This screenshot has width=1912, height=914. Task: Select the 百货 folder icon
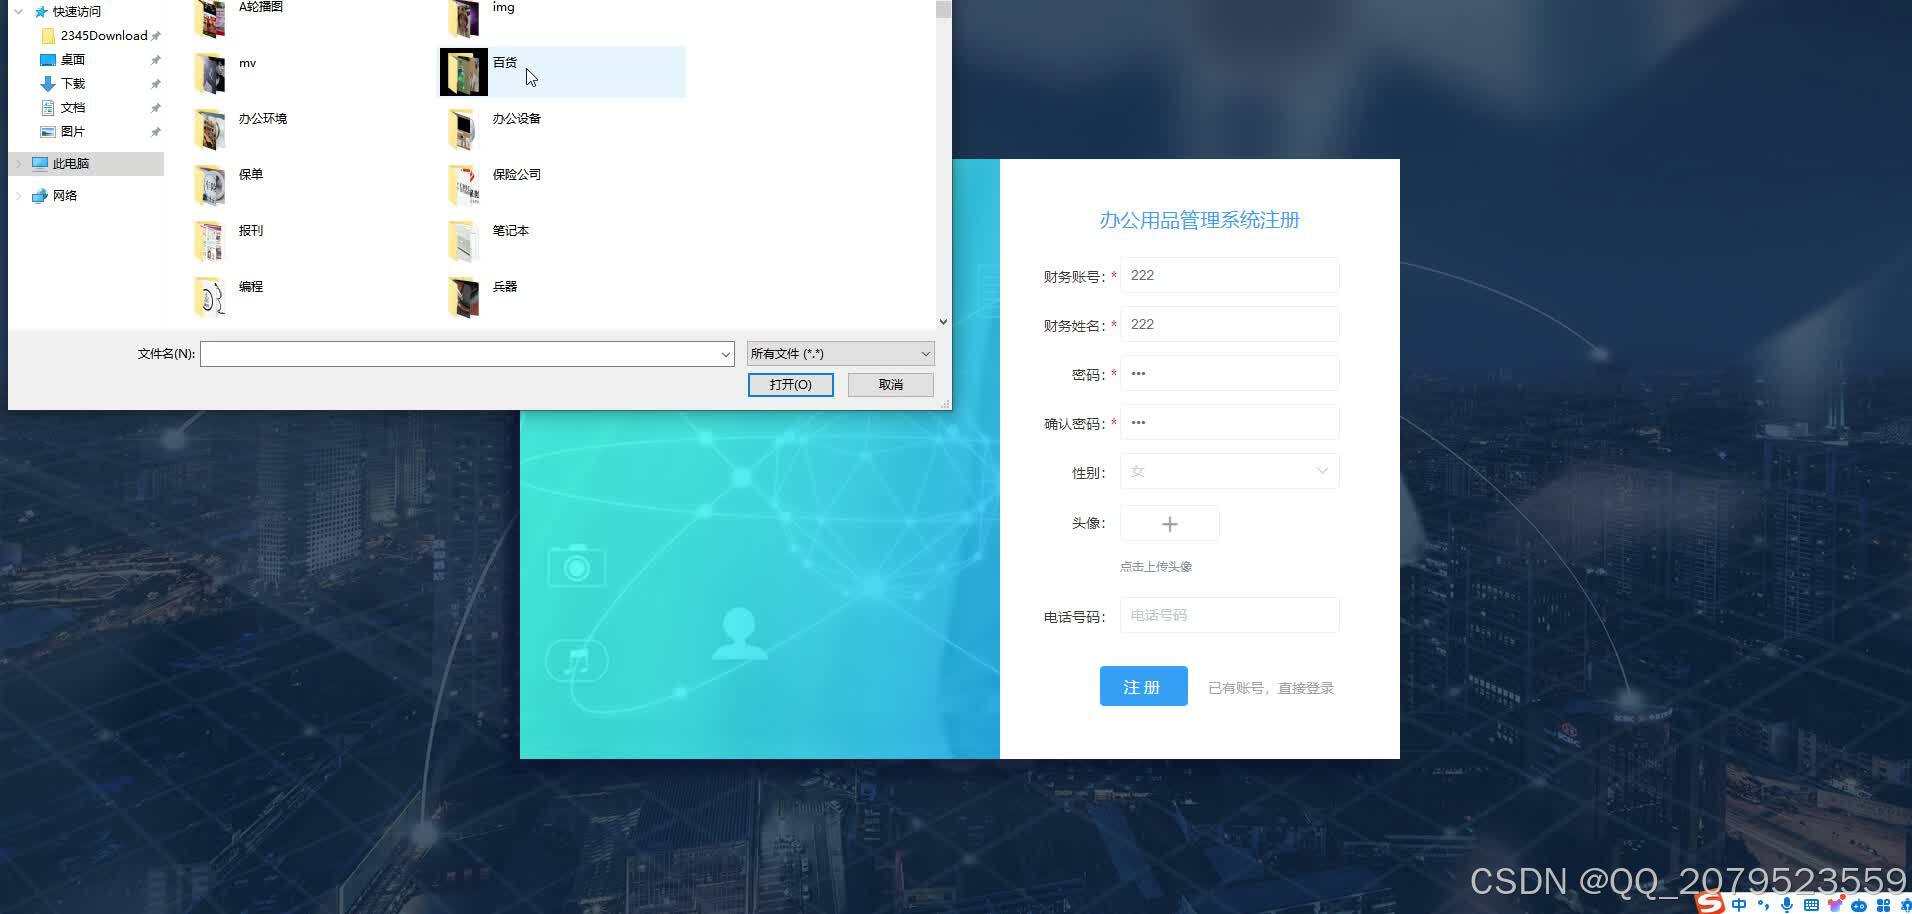tap(464, 72)
